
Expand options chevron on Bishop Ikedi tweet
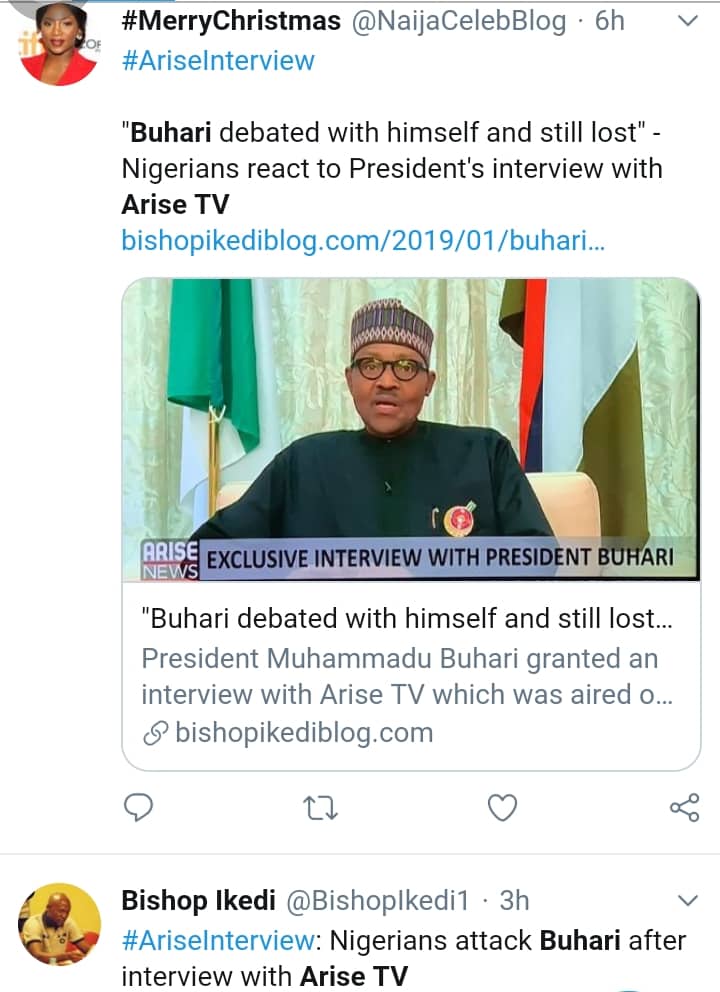(688, 901)
